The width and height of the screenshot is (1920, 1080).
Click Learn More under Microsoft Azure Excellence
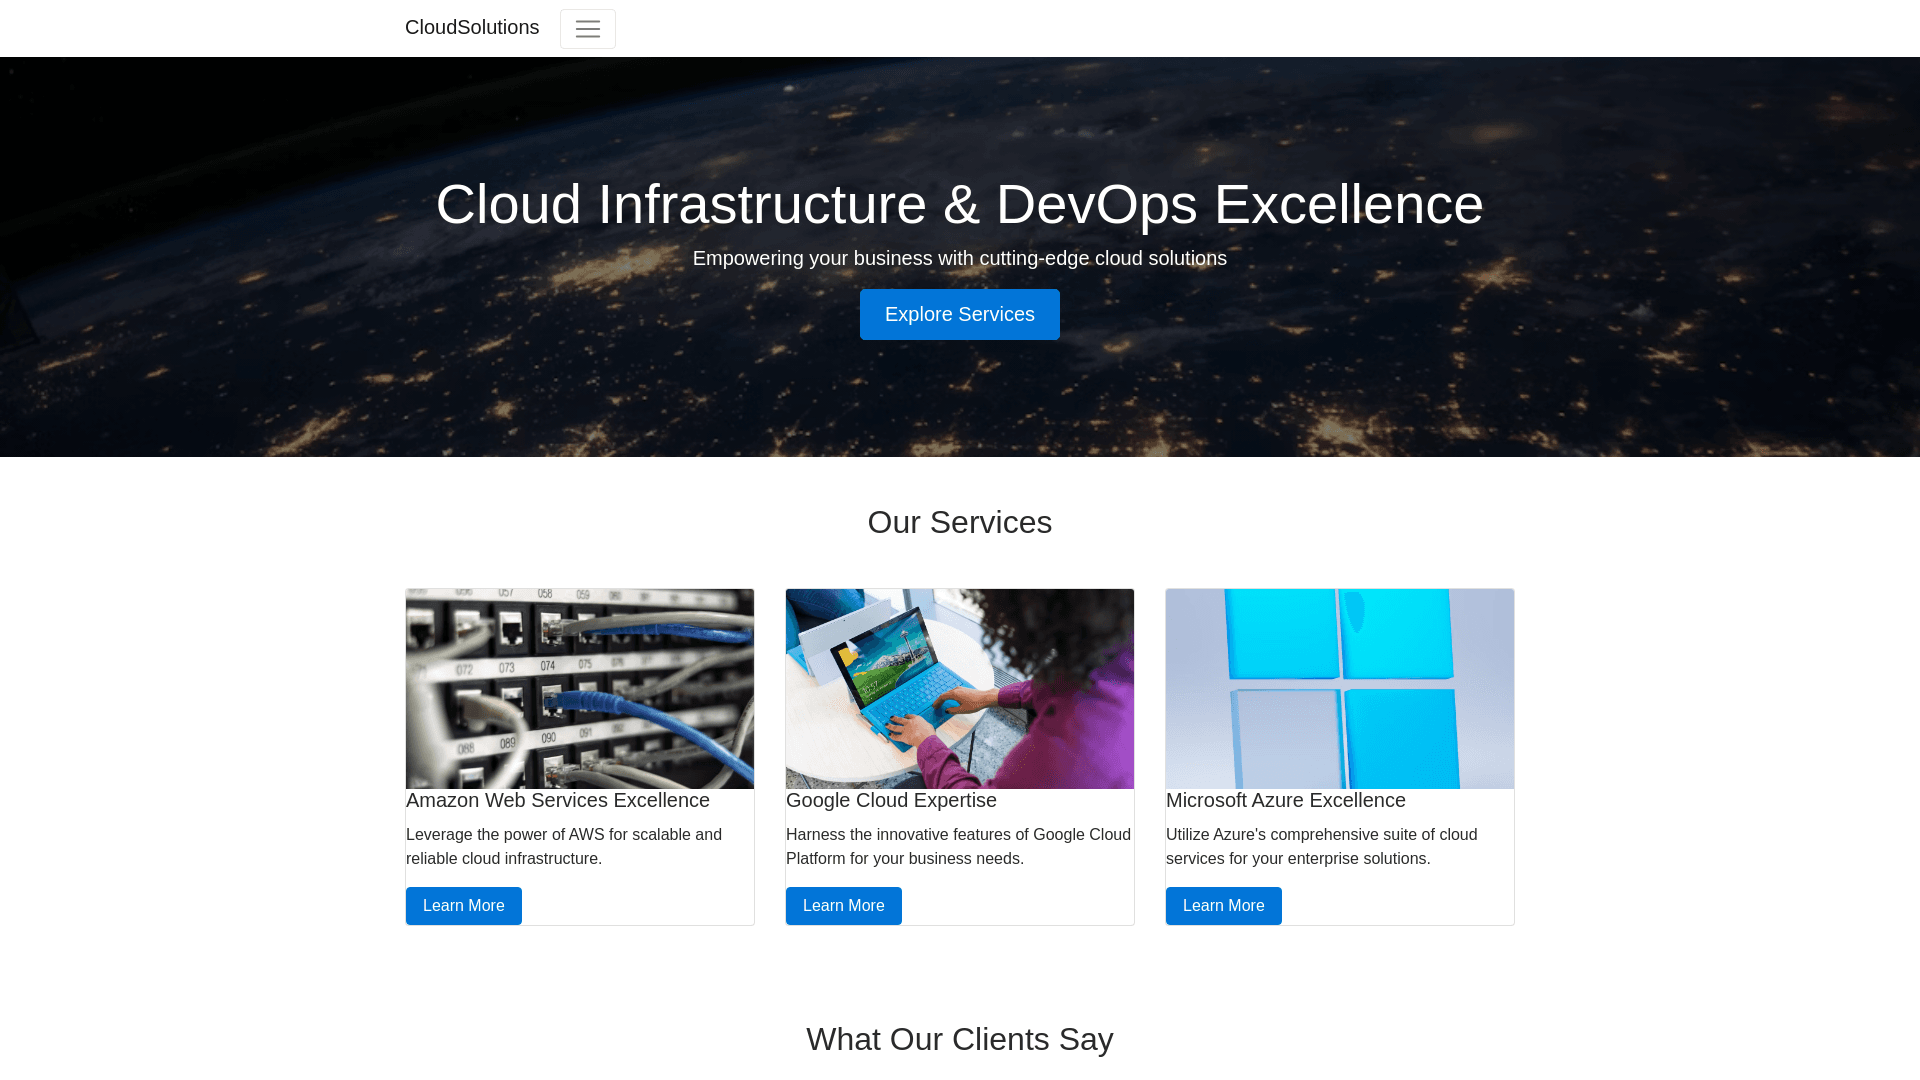coord(1223,906)
